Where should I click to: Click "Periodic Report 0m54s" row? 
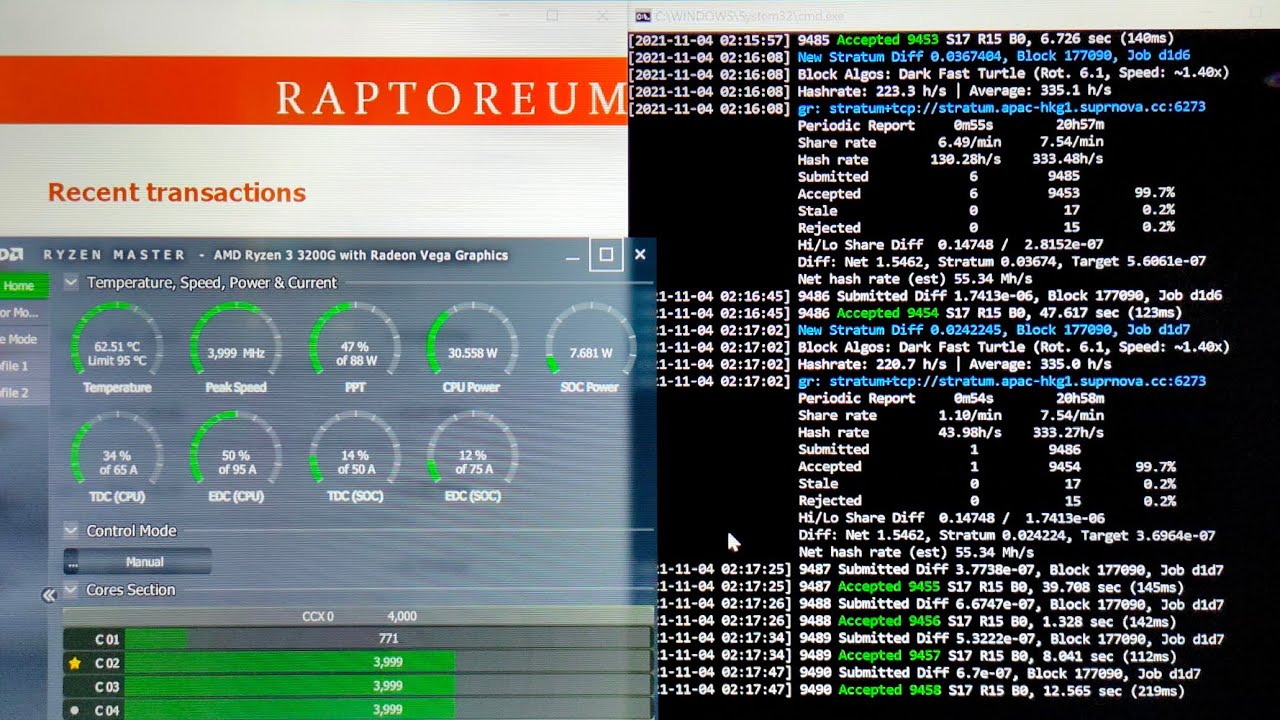[951, 398]
